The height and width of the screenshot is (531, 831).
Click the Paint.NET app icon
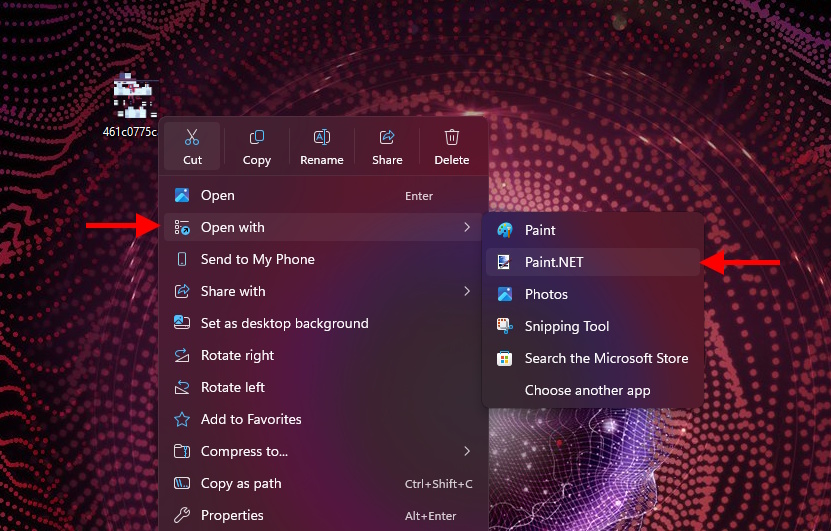coord(504,262)
